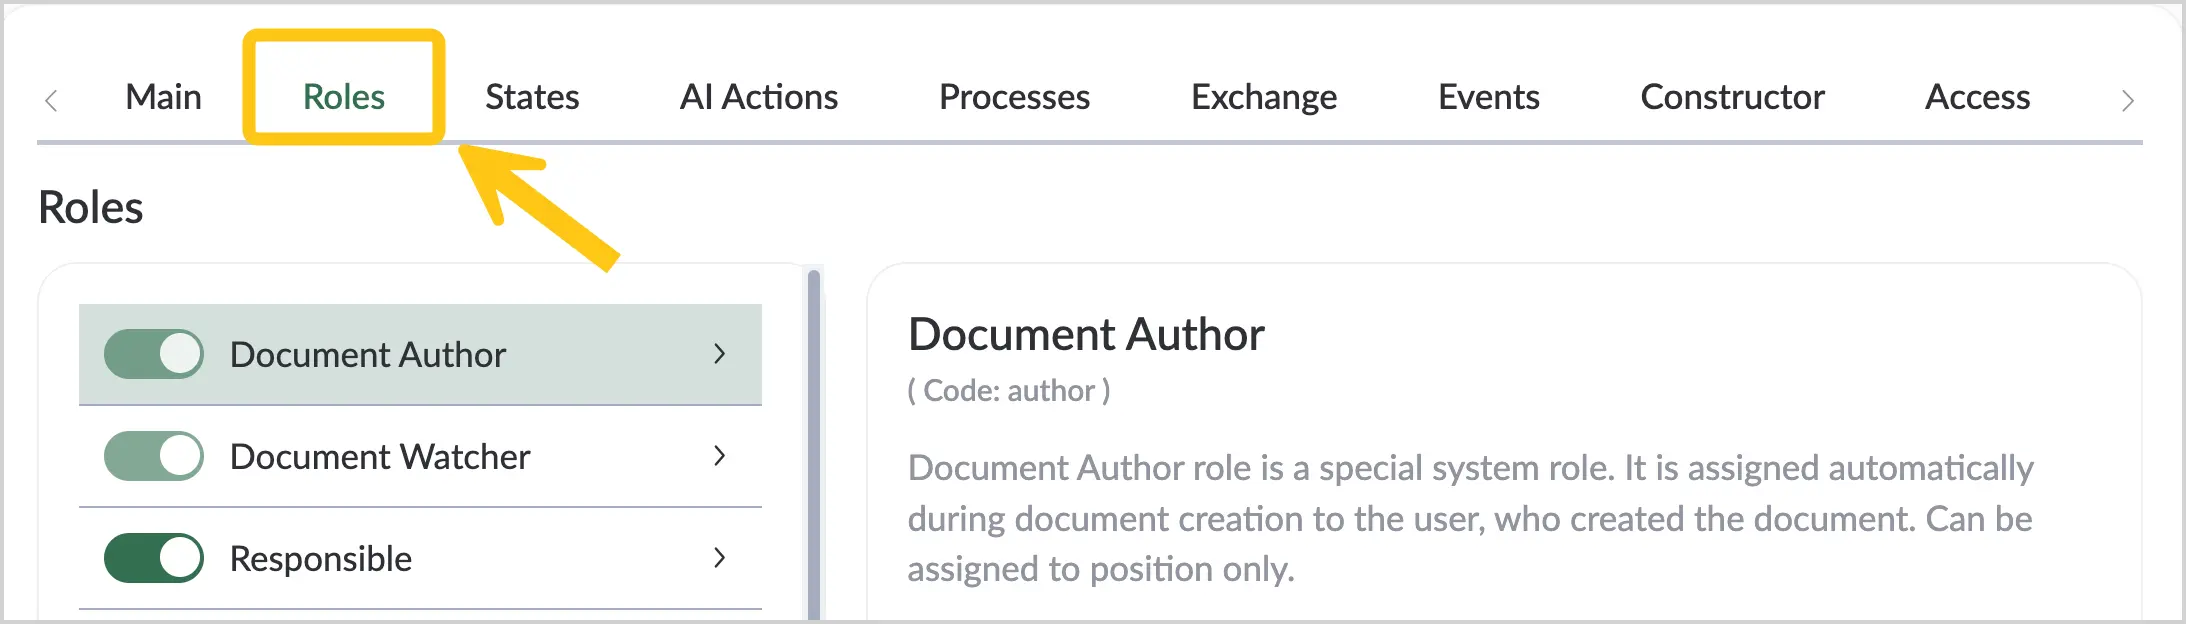Switch to the Main tab
This screenshot has height=624, width=2186.
pyautogui.click(x=164, y=97)
